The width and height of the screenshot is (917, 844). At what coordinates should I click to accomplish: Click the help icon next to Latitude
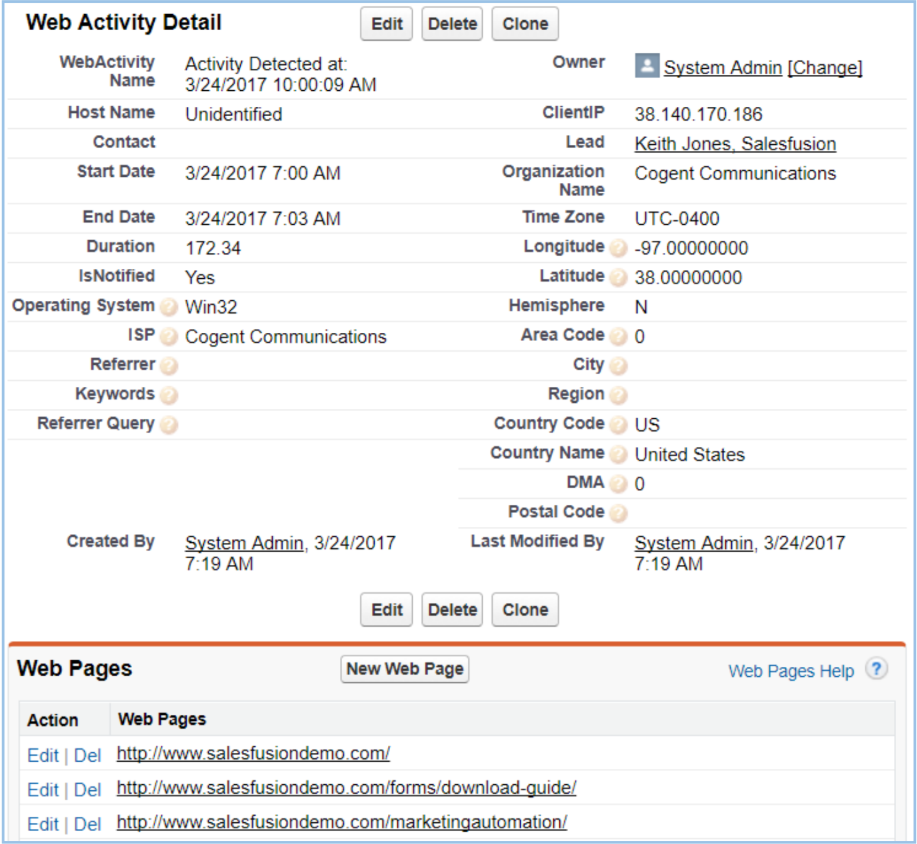tap(619, 277)
